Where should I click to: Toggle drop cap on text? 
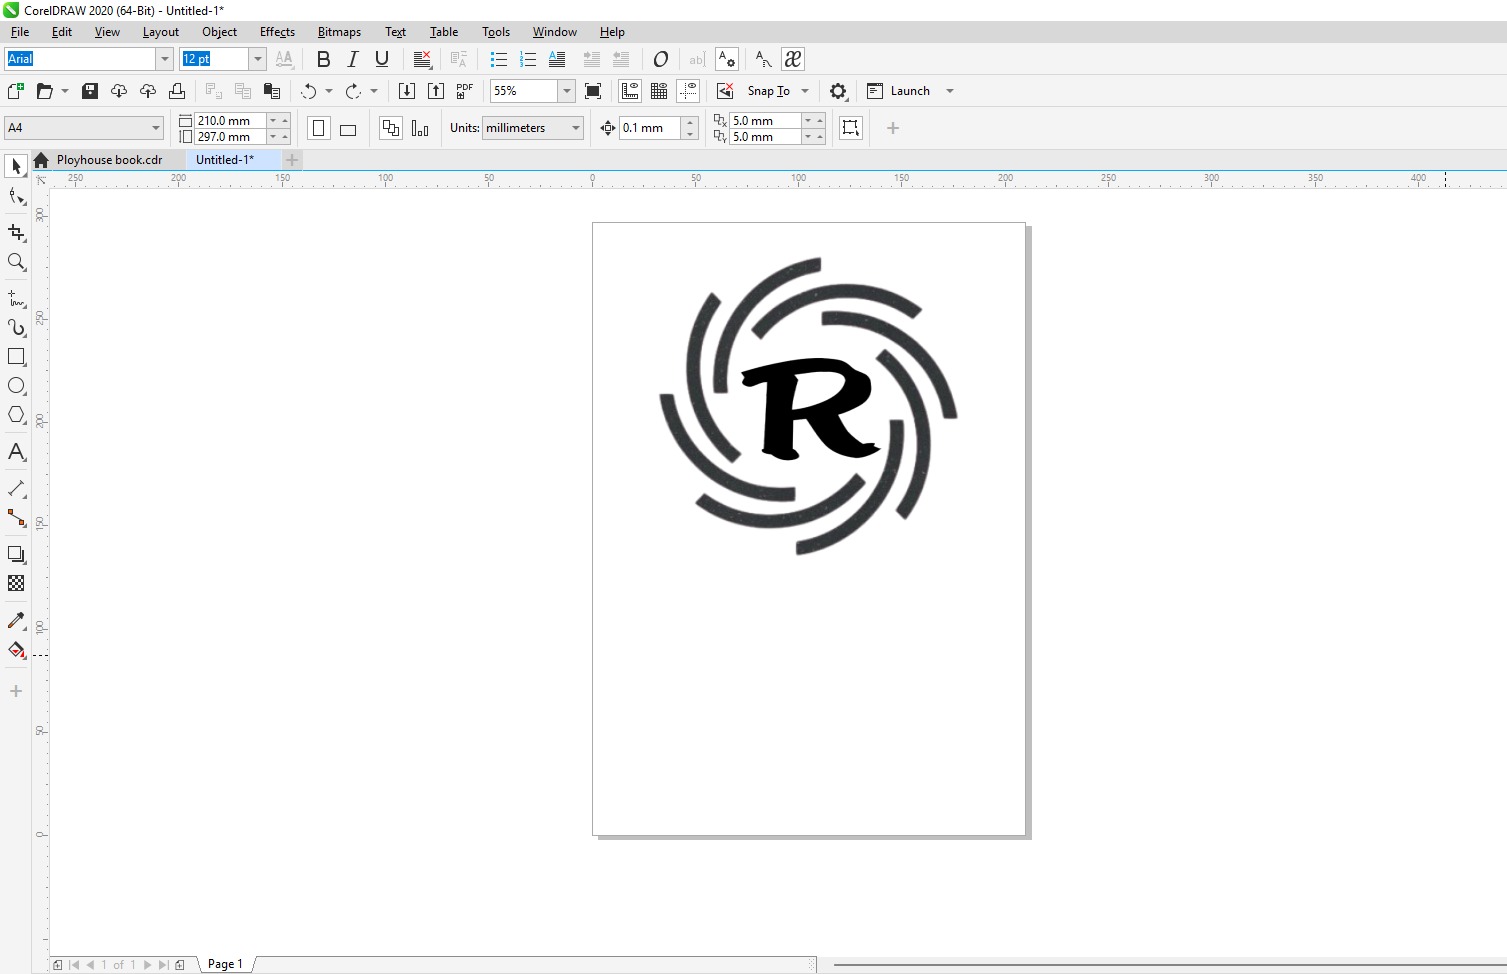(x=557, y=59)
